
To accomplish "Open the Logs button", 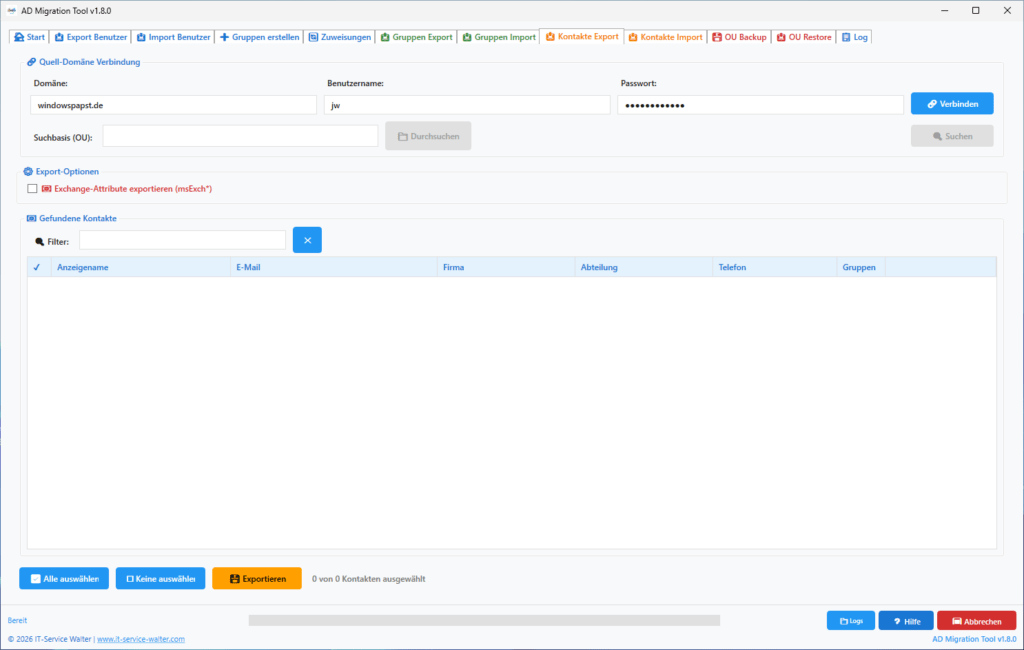I will 850,621.
